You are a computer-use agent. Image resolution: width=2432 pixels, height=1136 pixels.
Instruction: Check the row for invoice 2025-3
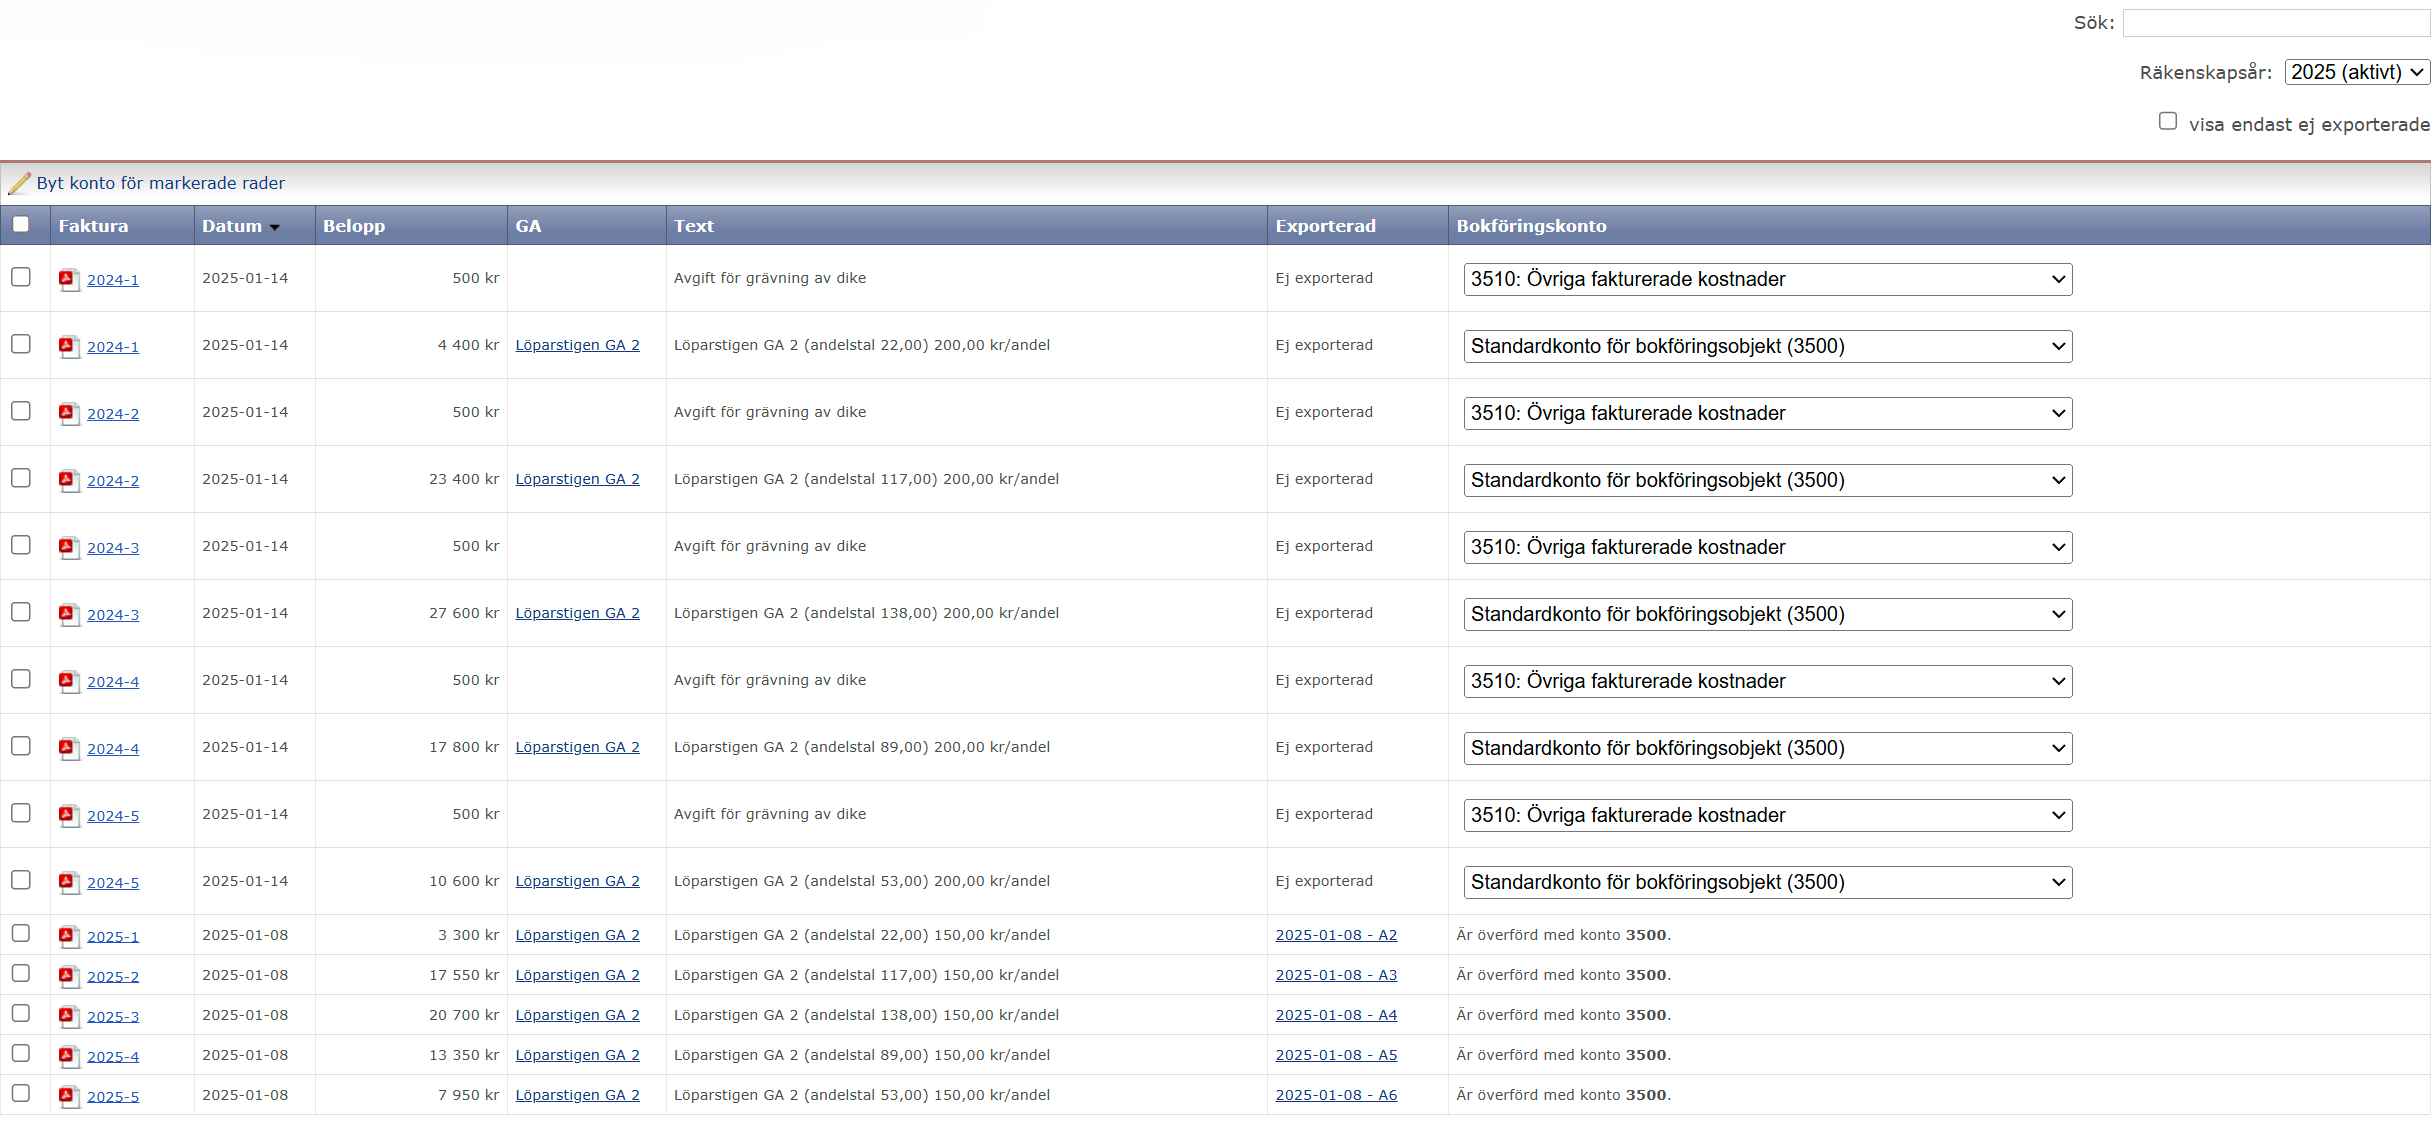pyautogui.click(x=21, y=1013)
